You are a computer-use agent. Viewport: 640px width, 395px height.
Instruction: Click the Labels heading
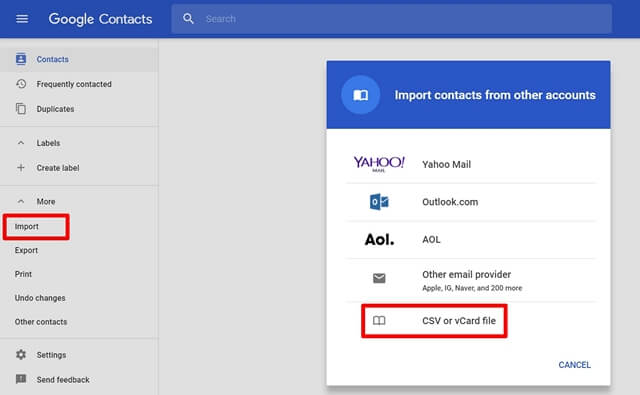point(48,143)
